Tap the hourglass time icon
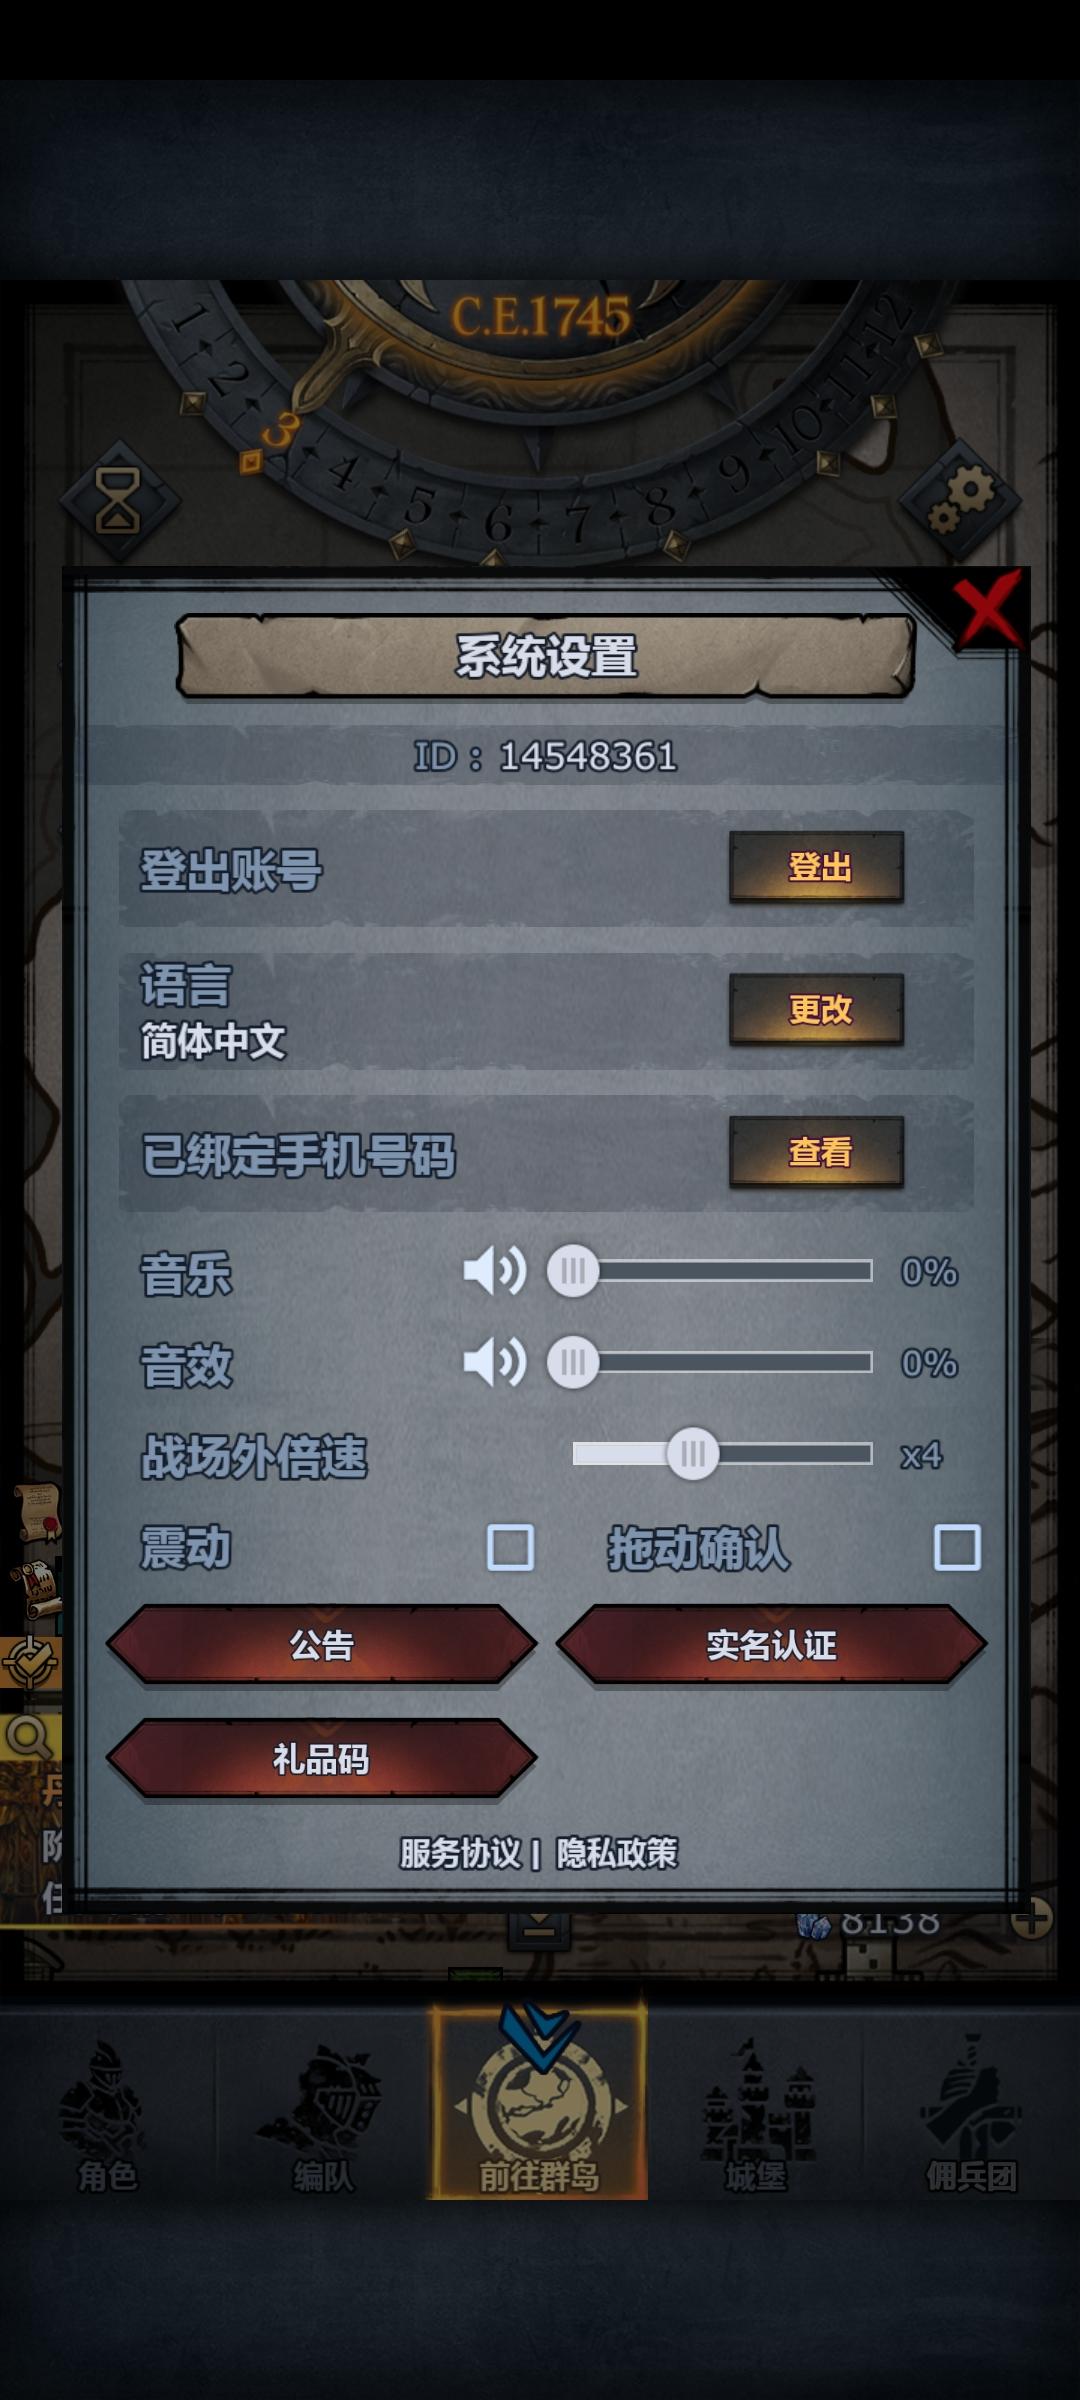 [119, 499]
